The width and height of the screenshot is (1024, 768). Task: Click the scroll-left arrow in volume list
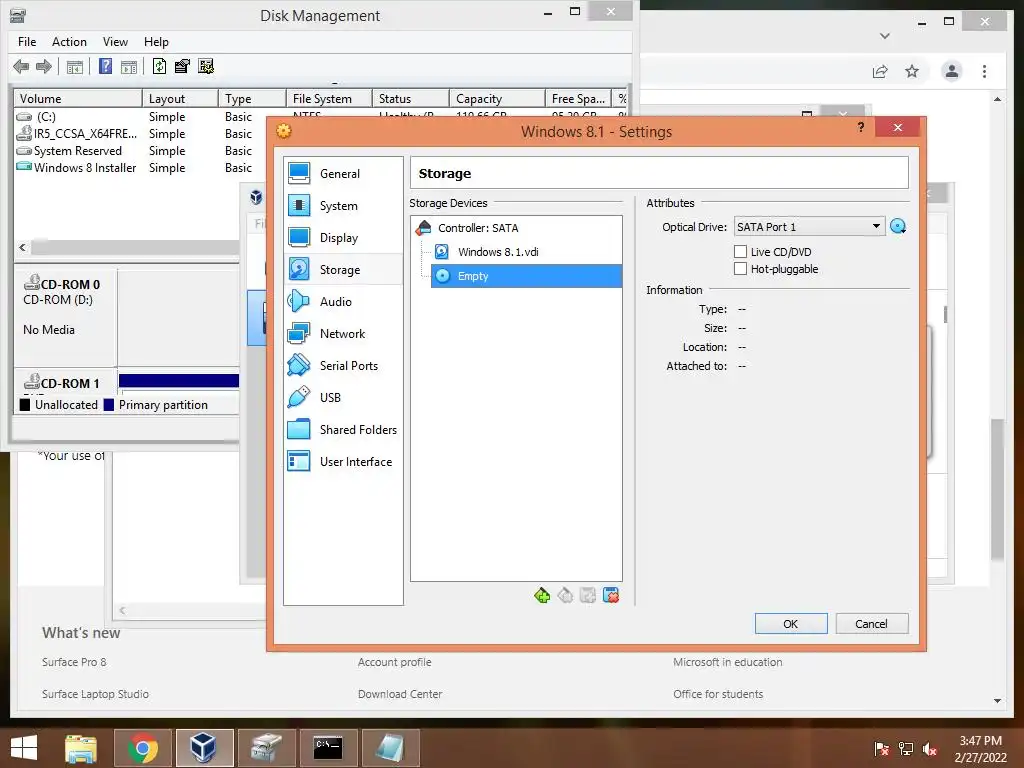(x=22, y=248)
